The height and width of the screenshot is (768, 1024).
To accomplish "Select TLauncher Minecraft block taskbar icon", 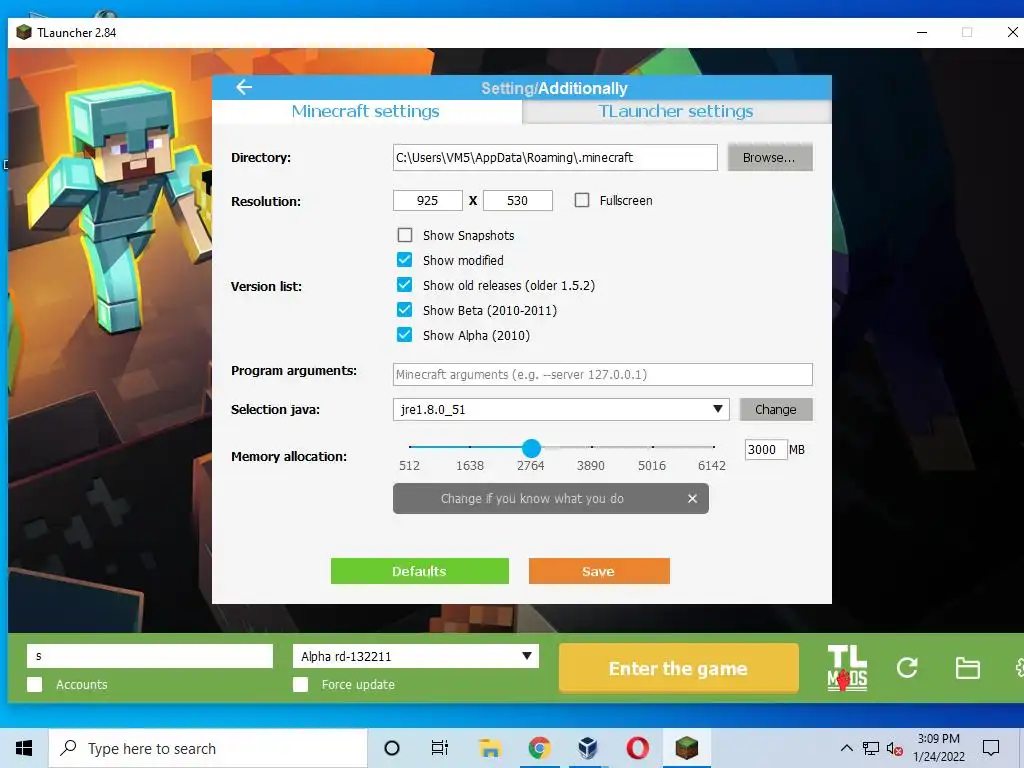I will coord(686,748).
